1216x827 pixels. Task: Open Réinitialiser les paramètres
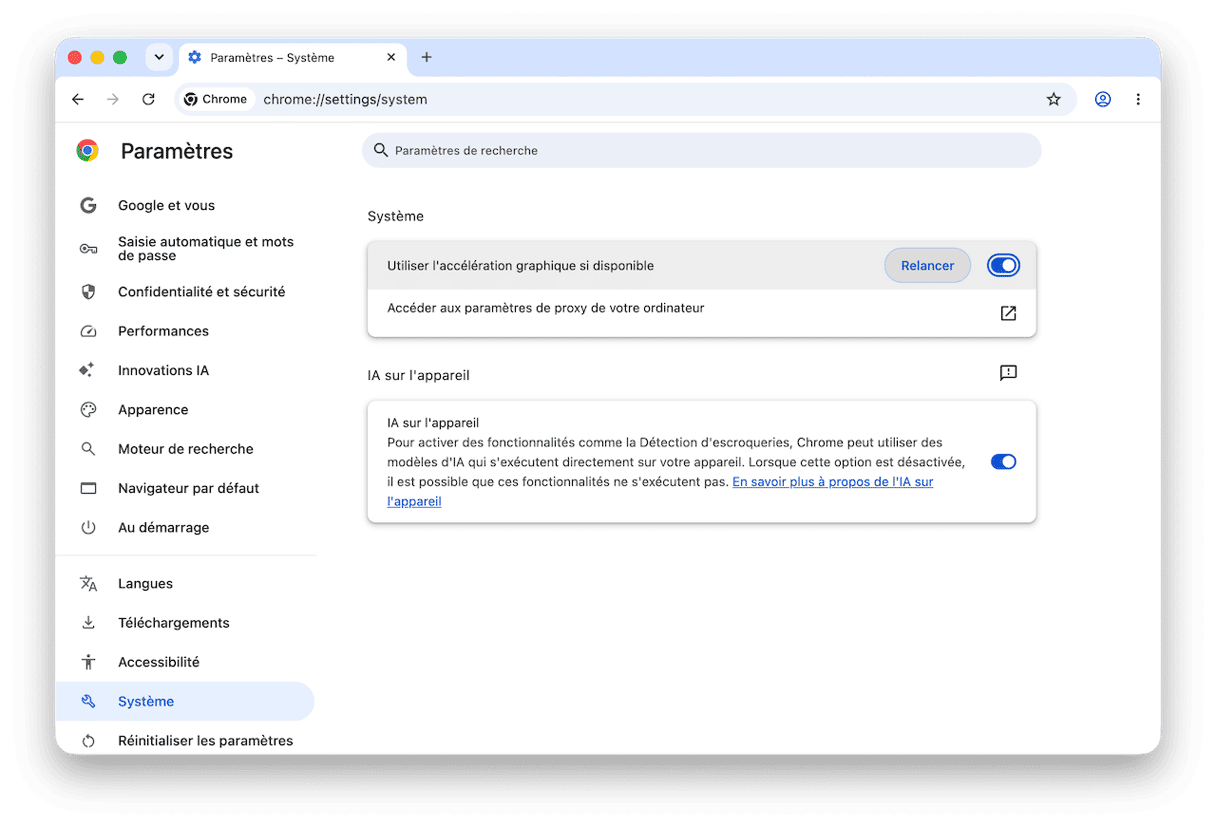185,741
